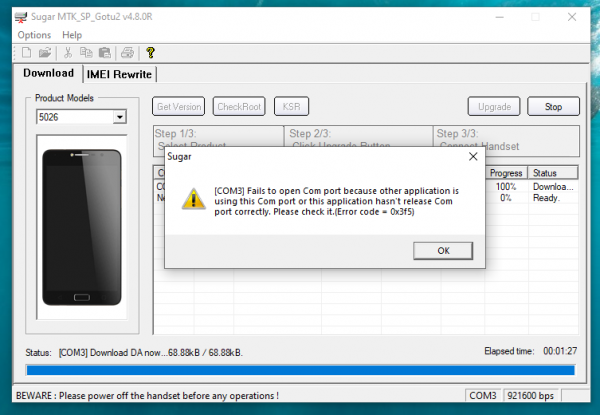Click the COM3 status bar entry
Screen dimensions: 600x415
(x=483, y=396)
